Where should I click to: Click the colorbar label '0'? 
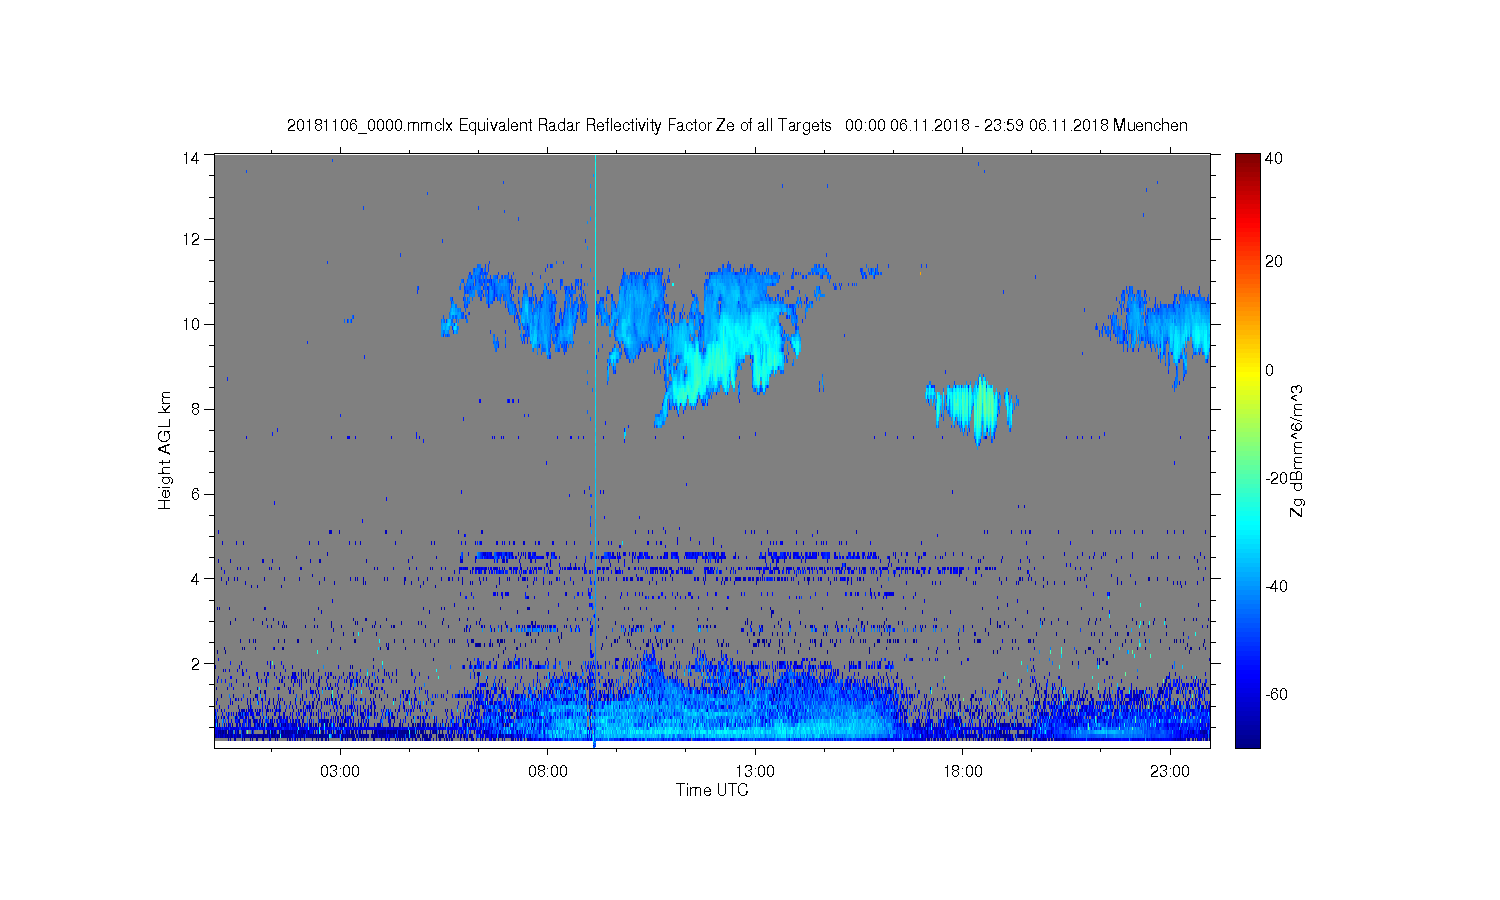(1269, 370)
